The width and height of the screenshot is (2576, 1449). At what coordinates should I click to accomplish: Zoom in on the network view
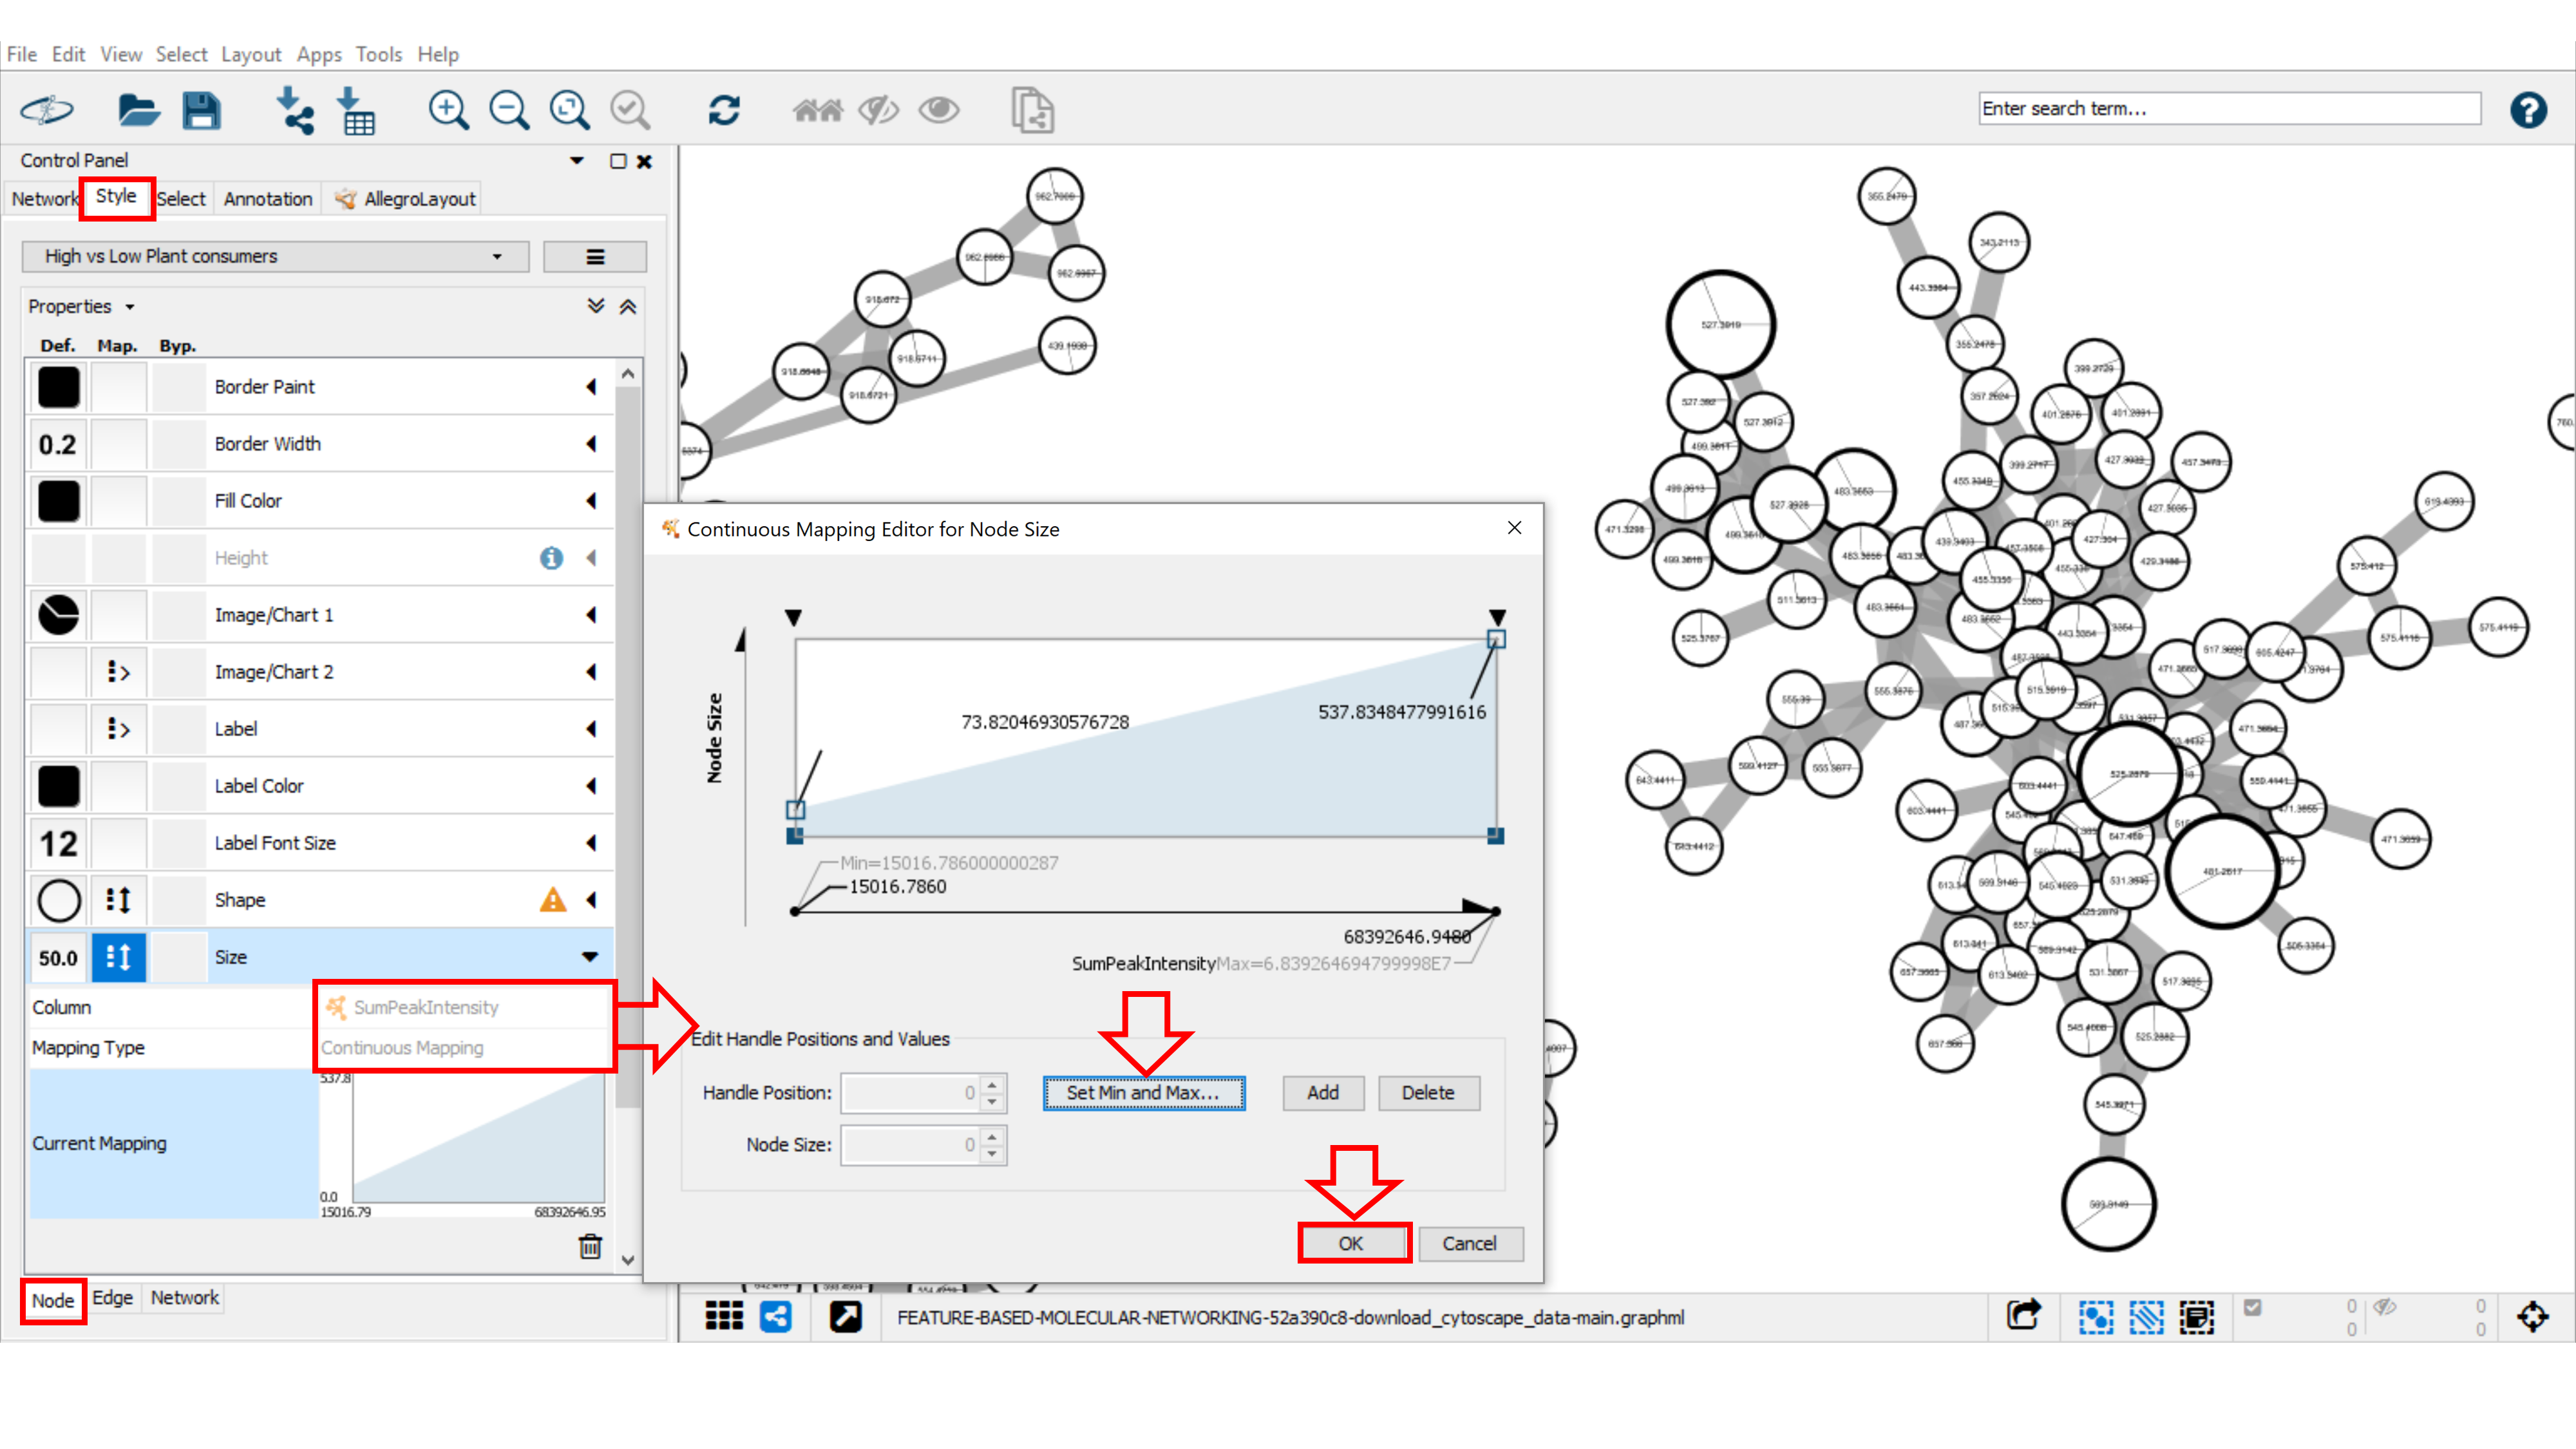448,110
